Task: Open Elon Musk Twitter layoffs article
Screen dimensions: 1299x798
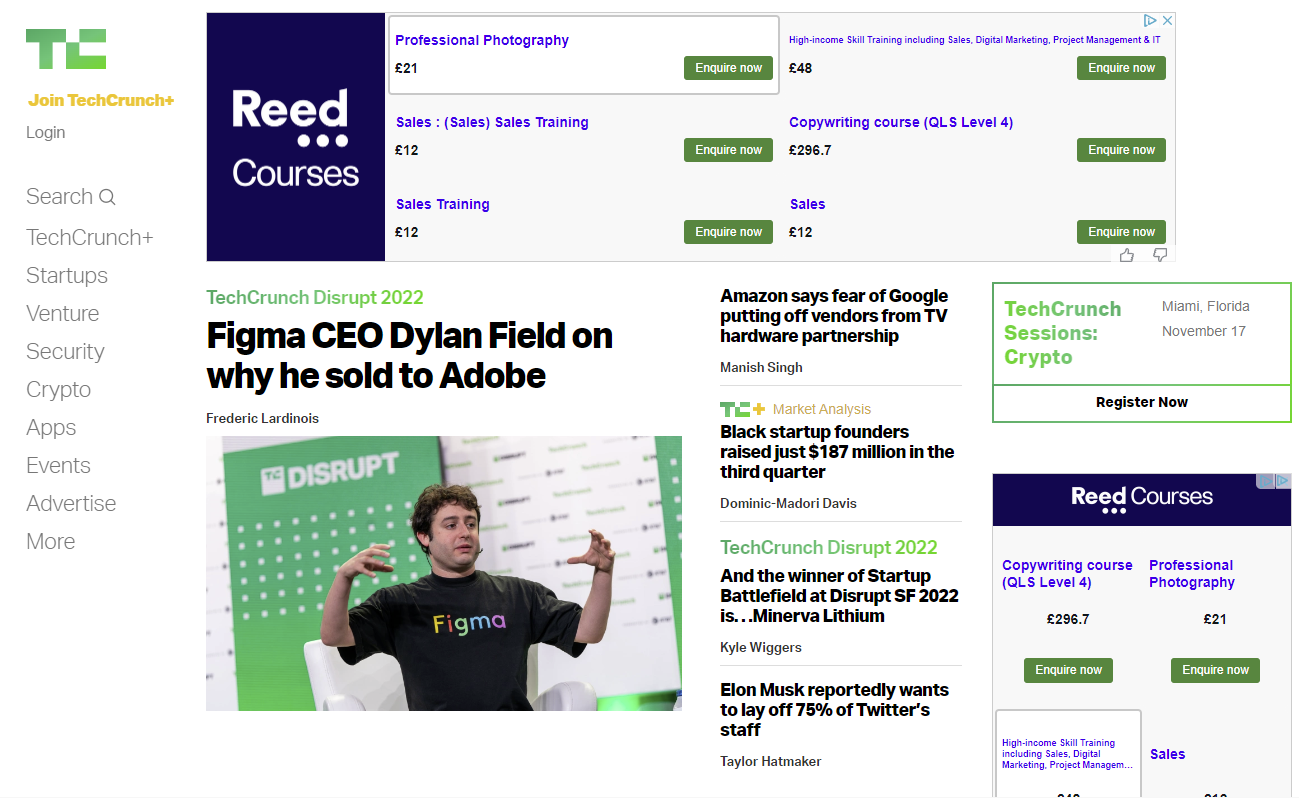Action: (834, 710)
